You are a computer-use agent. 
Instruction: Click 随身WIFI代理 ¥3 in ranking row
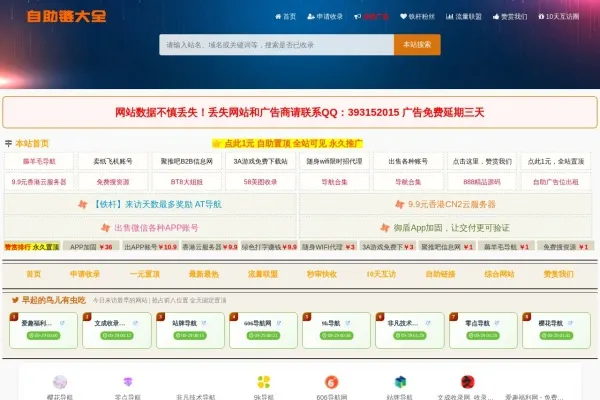[x=328, y=247]
